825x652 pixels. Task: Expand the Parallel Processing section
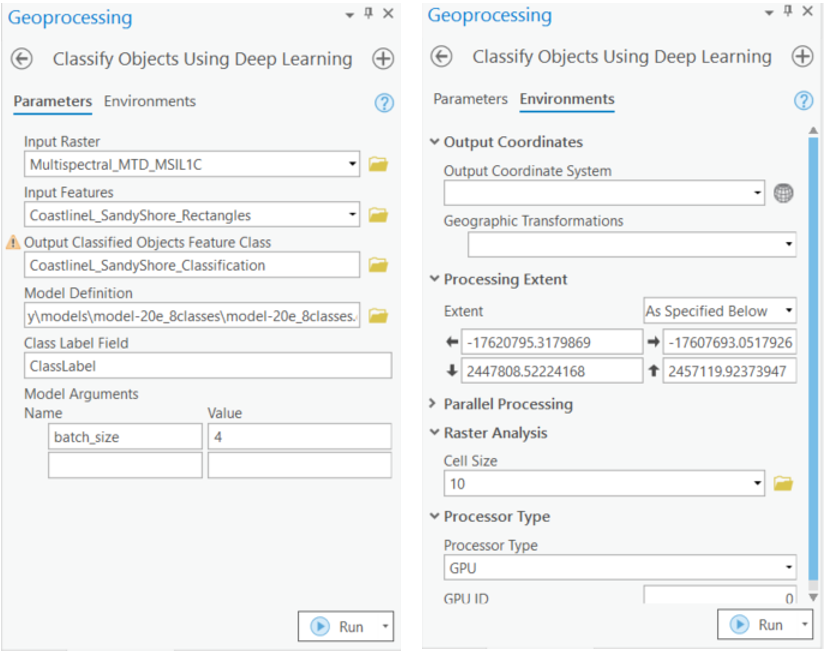tap(433, 404)
